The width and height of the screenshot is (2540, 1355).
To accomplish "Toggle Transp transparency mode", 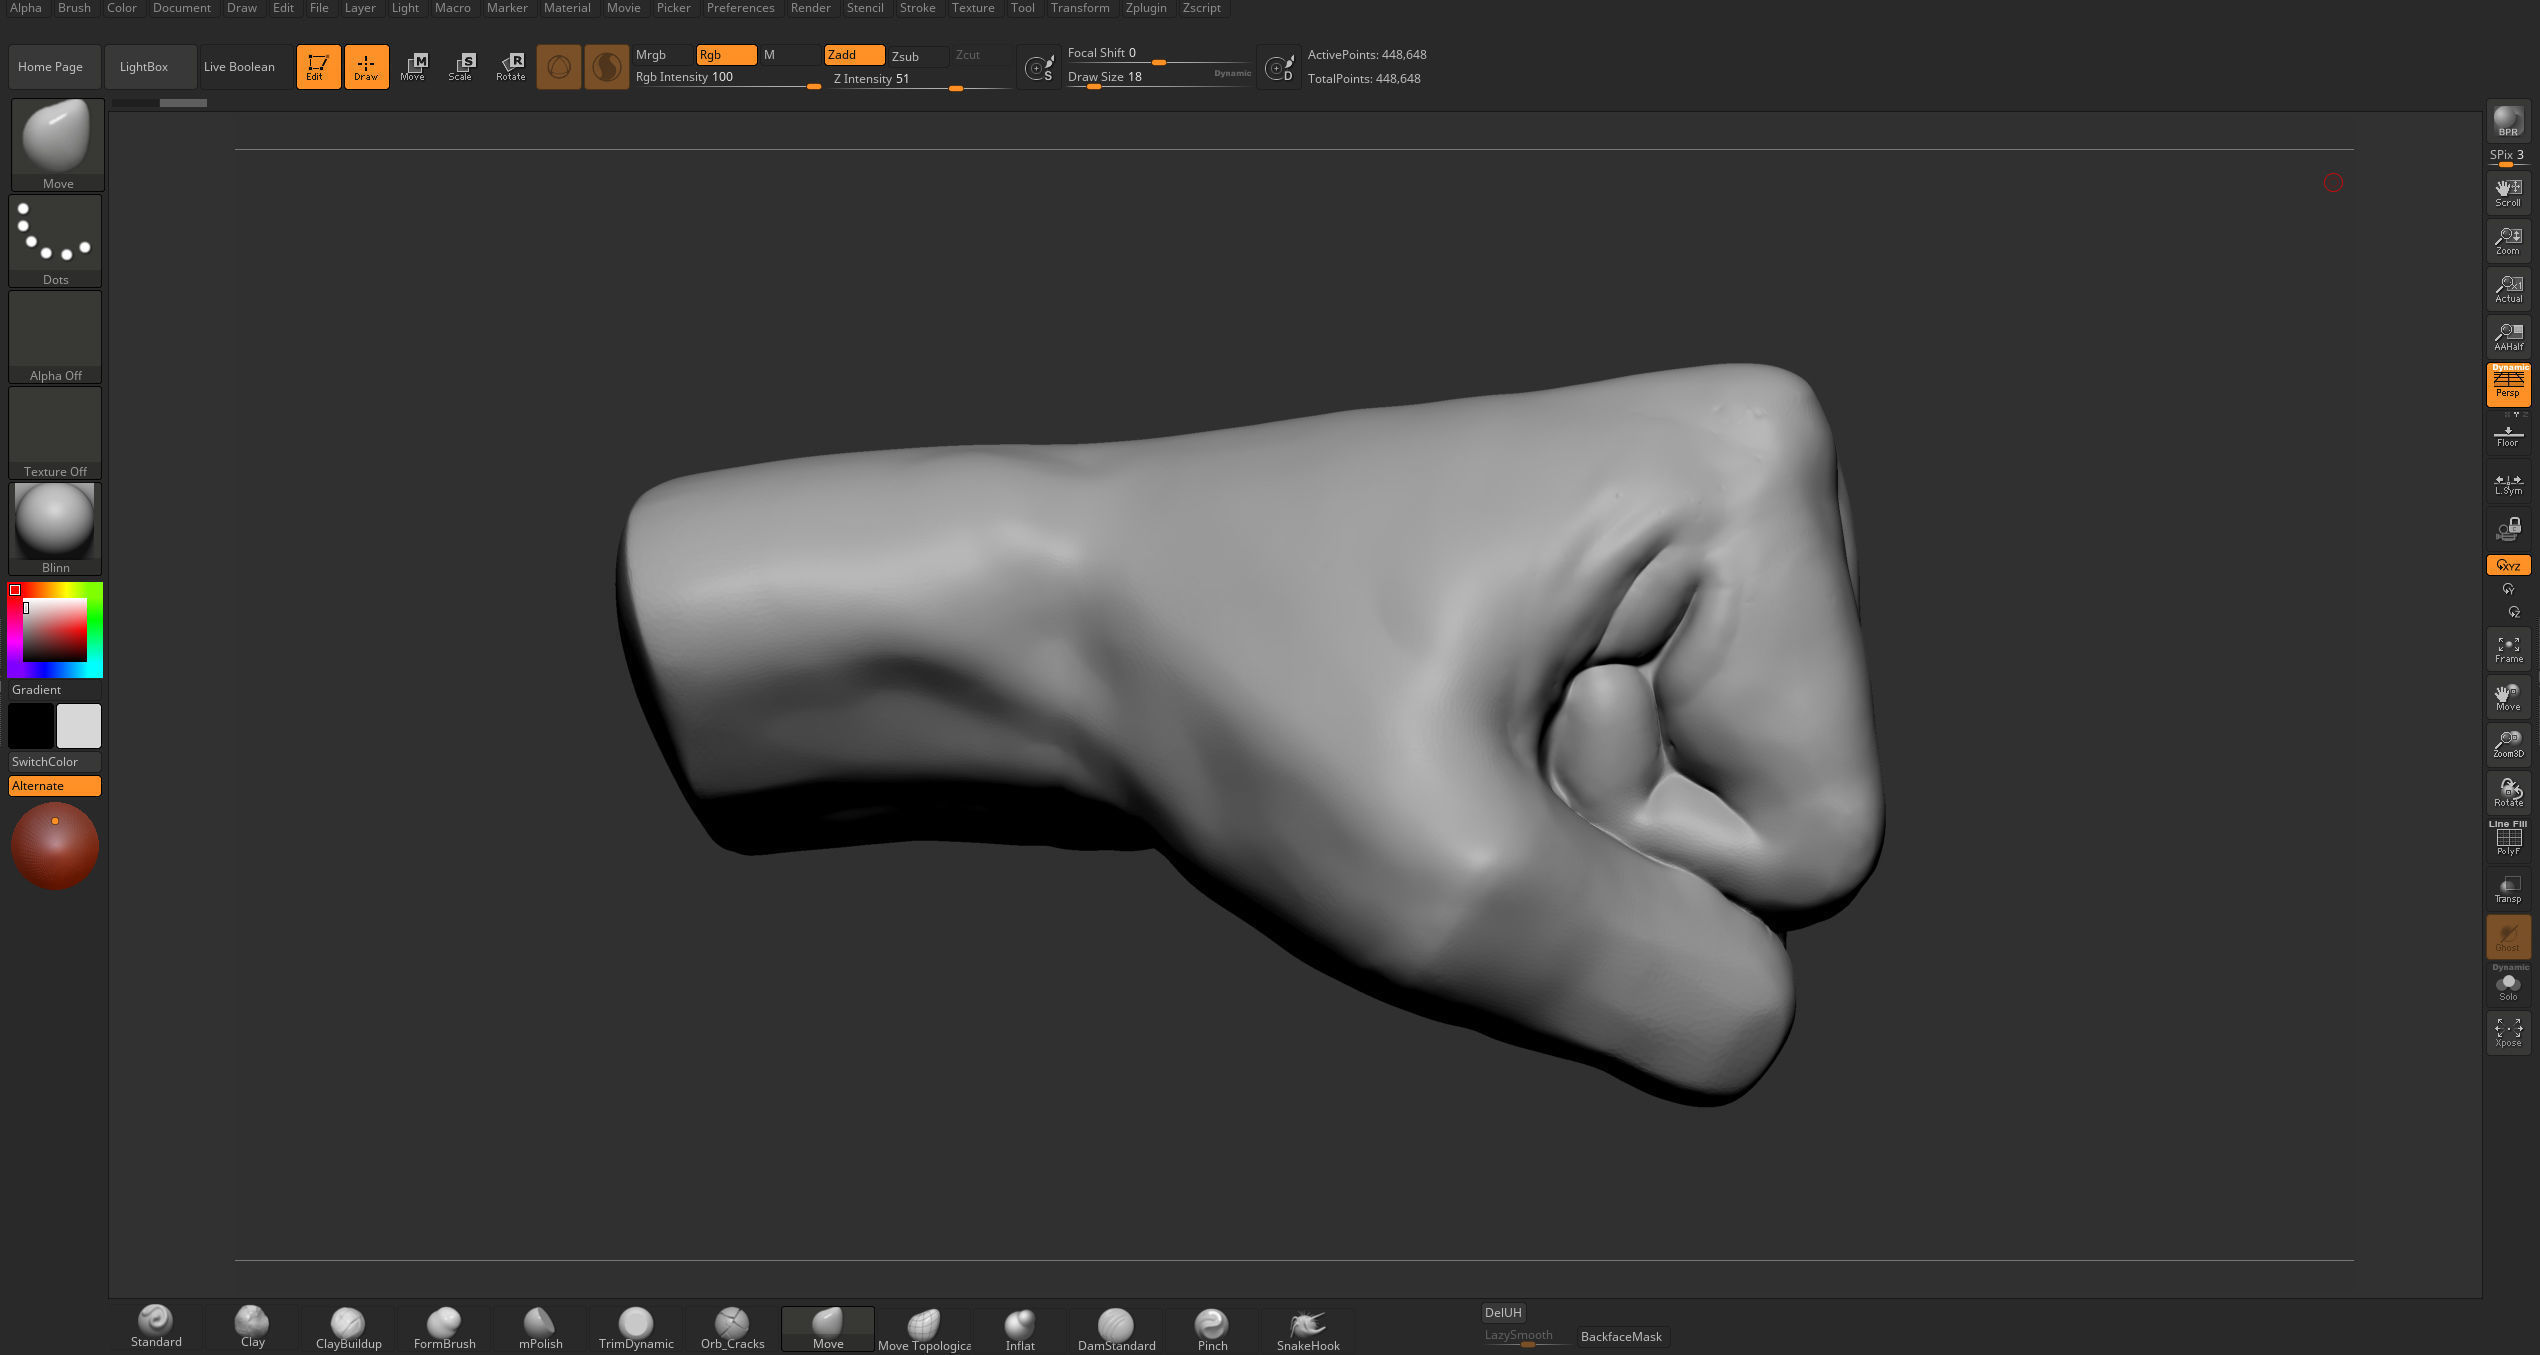I will 2508,889.
